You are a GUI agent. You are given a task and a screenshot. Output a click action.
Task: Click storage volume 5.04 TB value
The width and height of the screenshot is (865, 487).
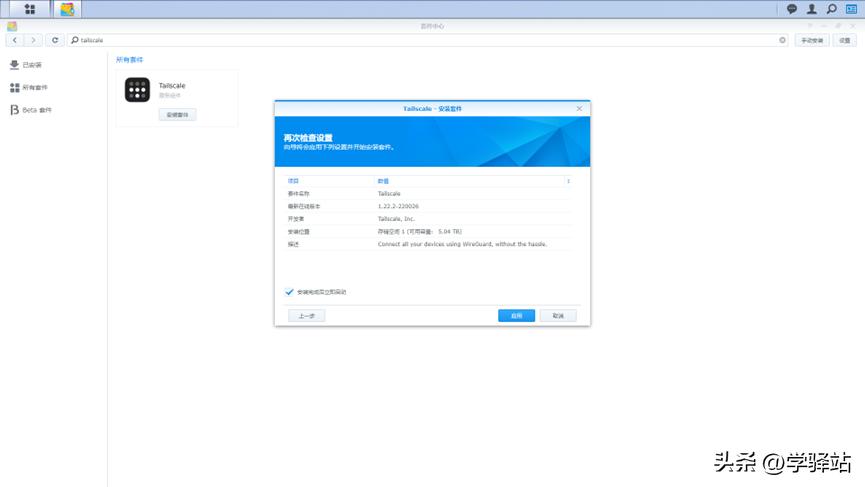tap(419, 232)
